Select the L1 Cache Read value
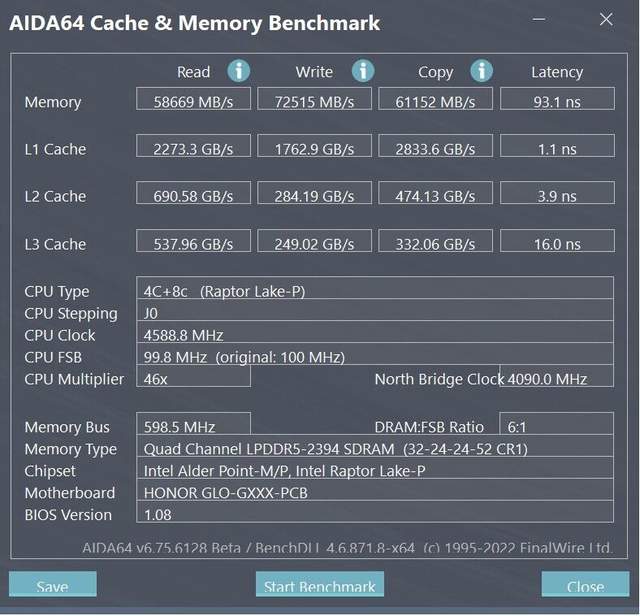Viewport: 640px width, 616px height. click(195, 149)
